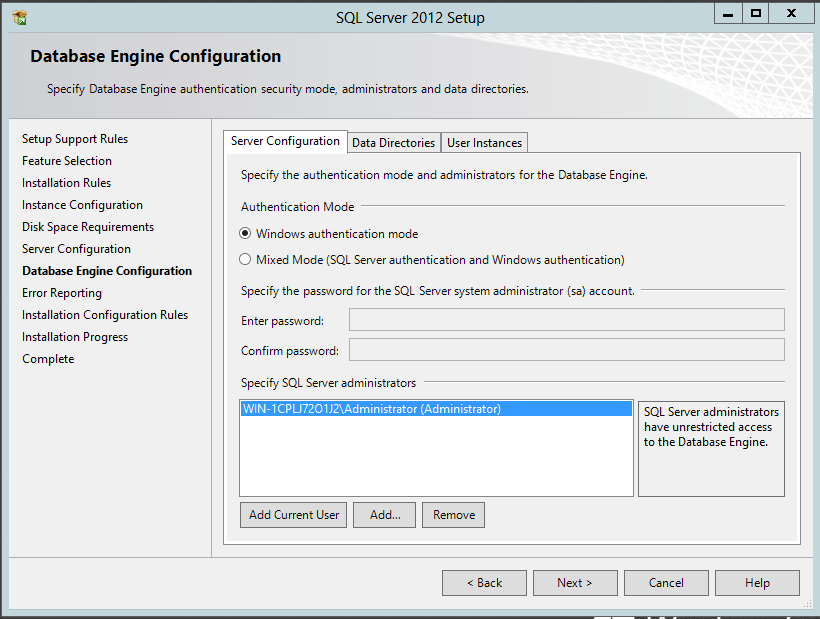This screenshot has height=619, width=820.
Task: Proceed with the Next > button
Action: point(575,583)
